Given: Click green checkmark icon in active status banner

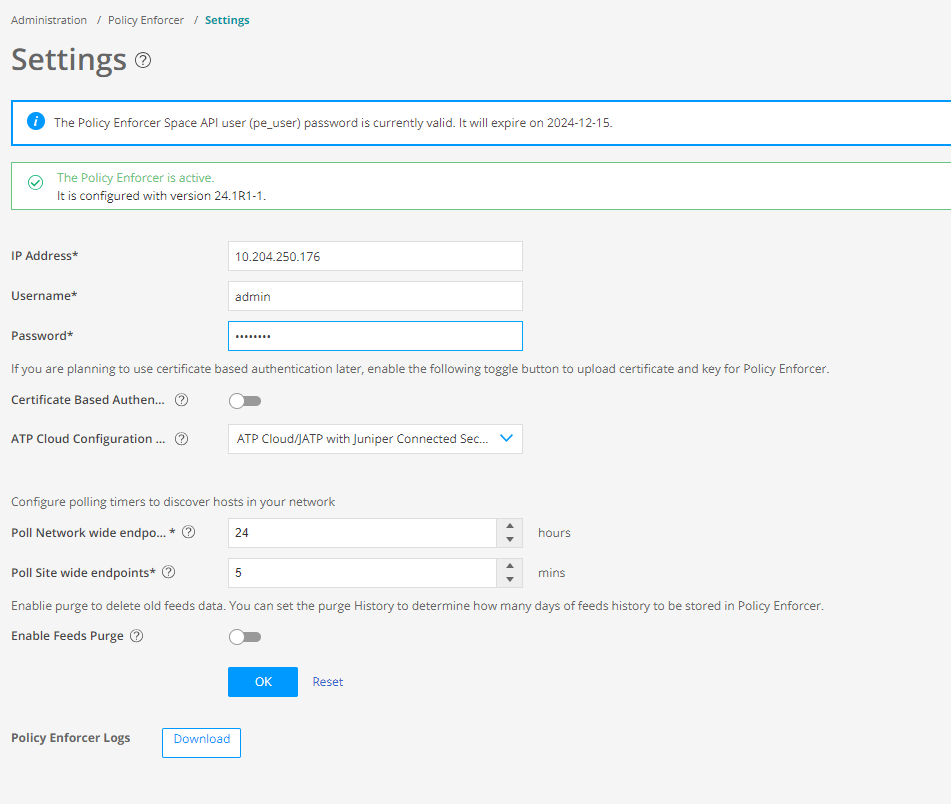Looking at the screenshot, I should [36, 183].
